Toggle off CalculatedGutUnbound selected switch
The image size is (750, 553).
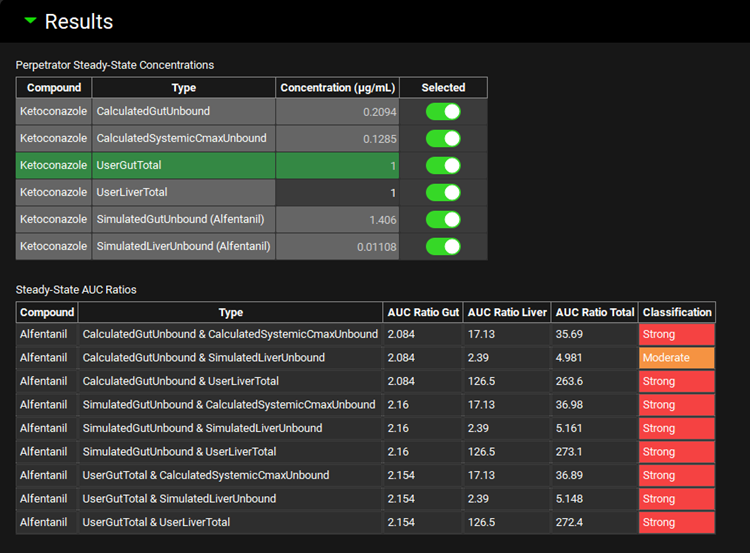[x=443, y=111]
